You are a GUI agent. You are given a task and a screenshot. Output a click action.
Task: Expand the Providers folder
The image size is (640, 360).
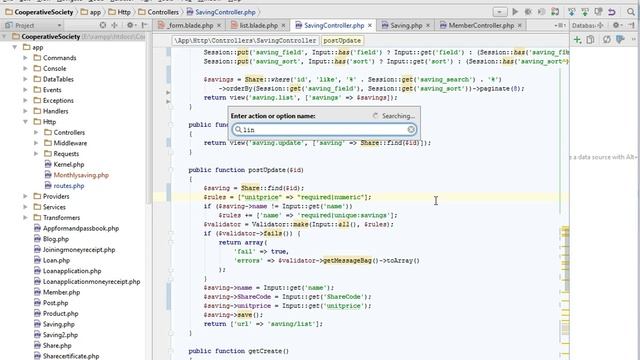[25, 196]
